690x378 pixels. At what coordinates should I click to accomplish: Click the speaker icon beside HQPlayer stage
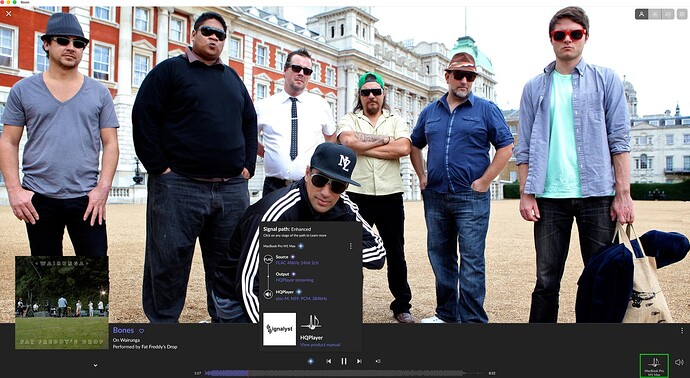[268, 294]
